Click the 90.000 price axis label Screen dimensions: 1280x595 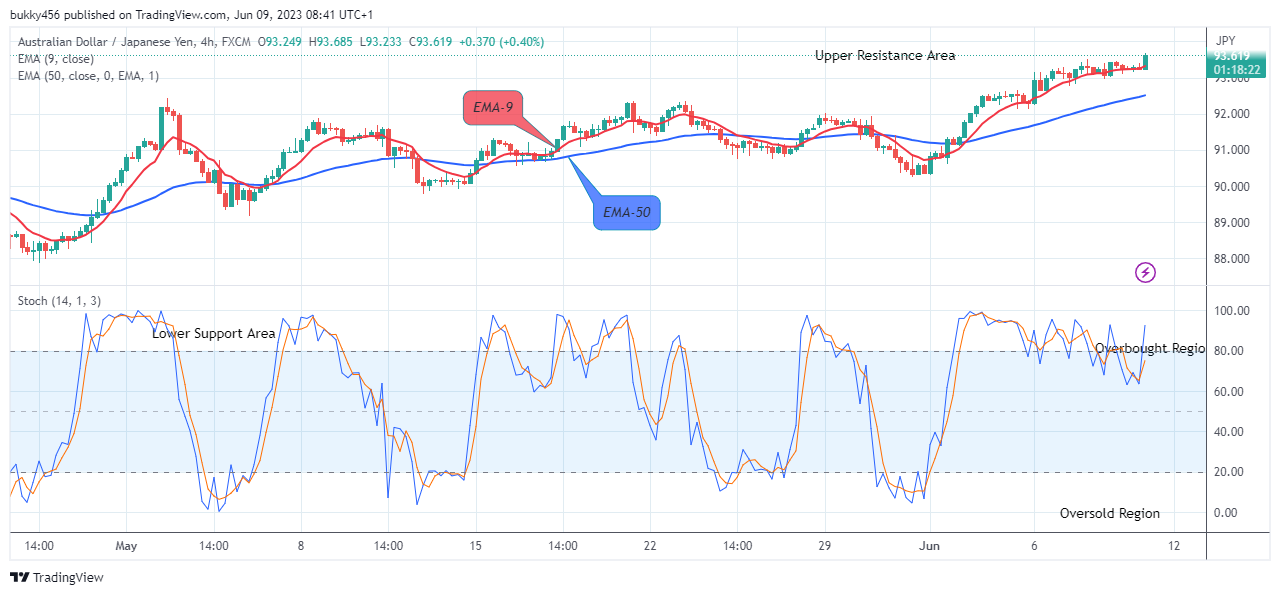(x=1231, y=186)
